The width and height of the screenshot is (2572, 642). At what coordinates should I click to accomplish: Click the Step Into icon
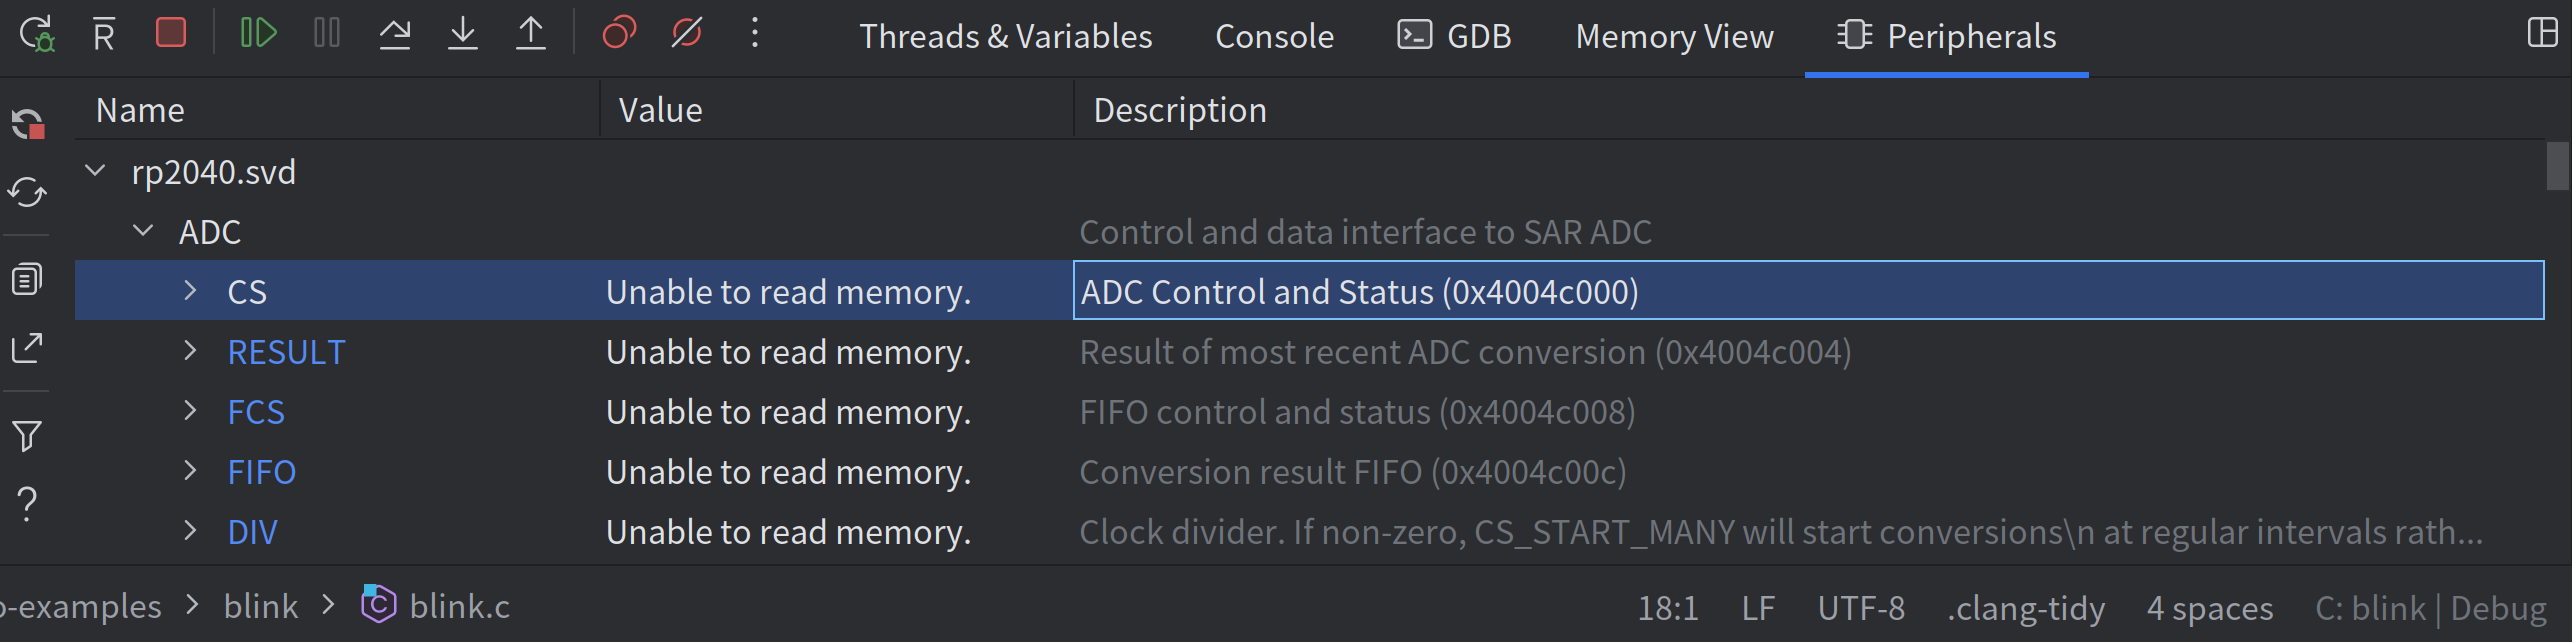click(x=463, y=34)
